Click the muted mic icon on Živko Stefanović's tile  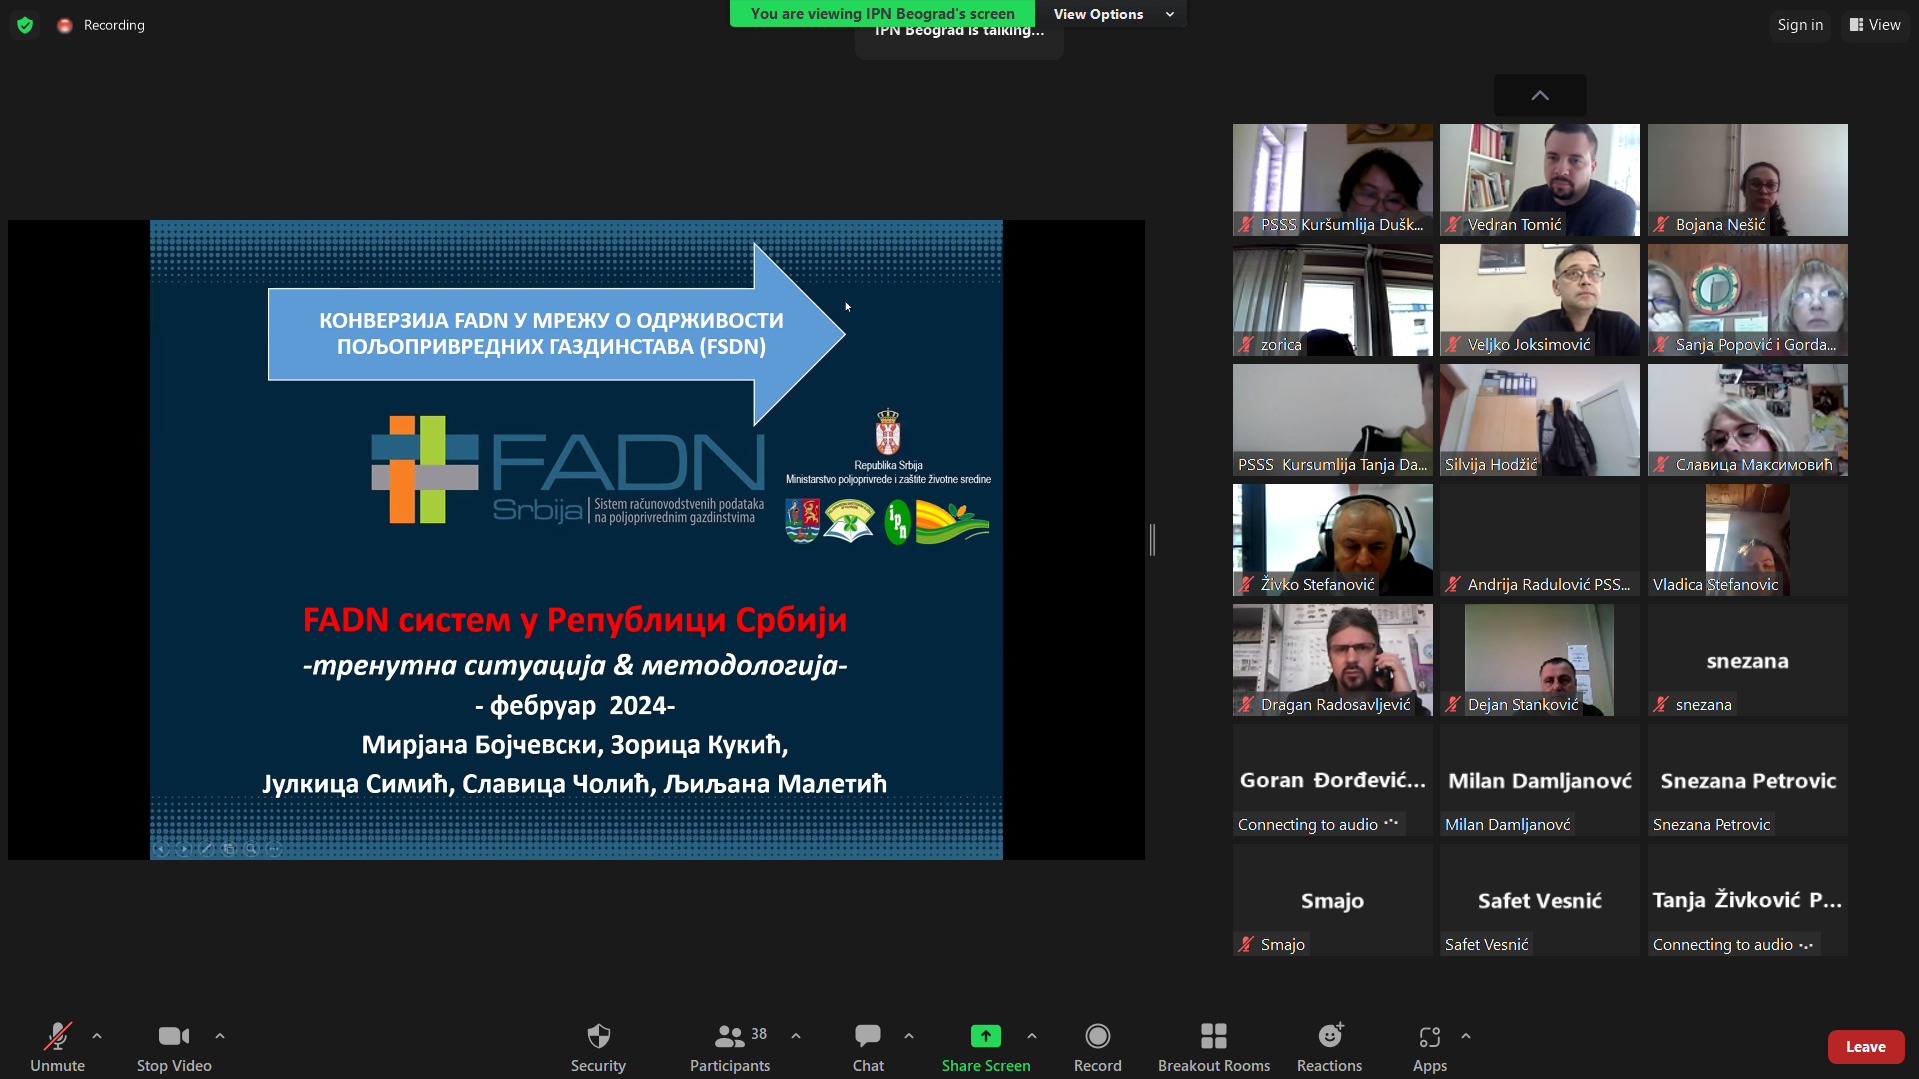(x=1246, y=585)
